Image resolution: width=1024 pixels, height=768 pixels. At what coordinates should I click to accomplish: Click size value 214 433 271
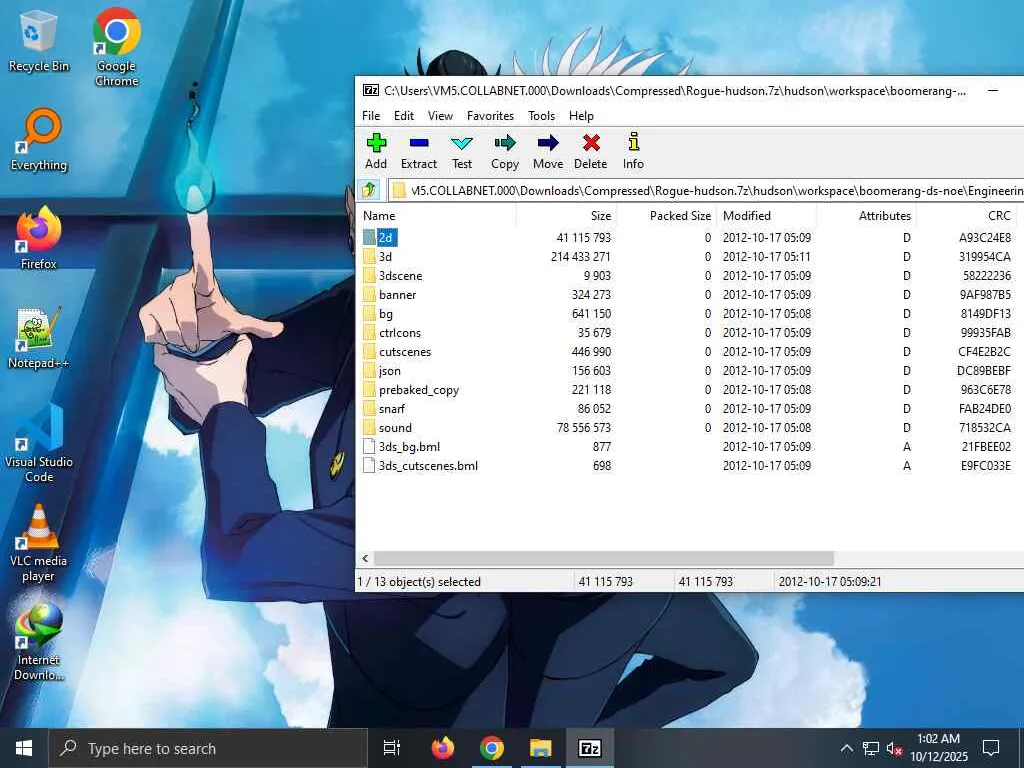tap(581, 257)
